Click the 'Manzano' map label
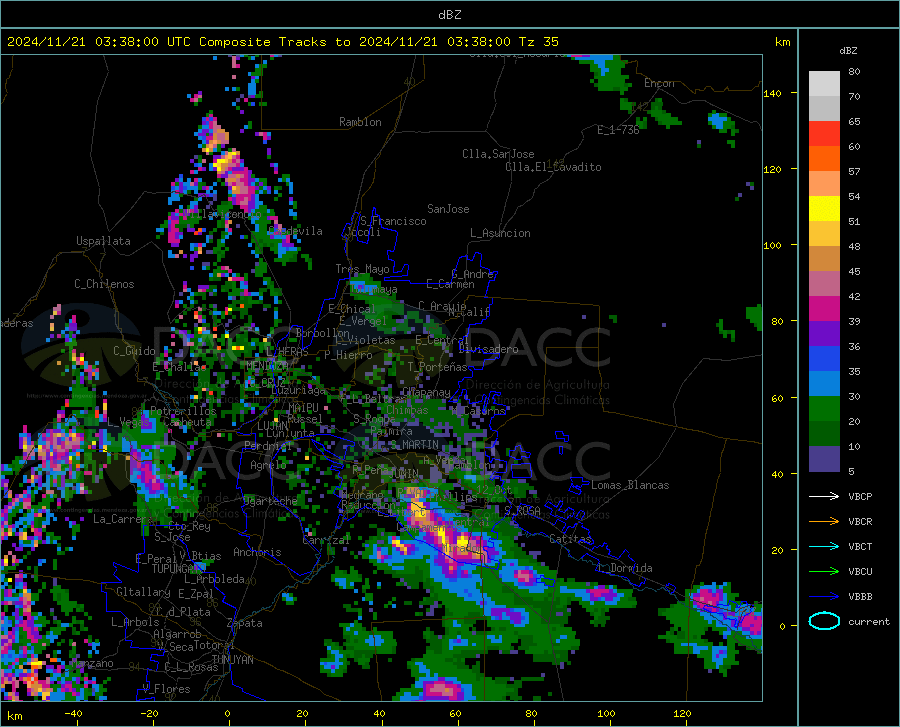Screen dimensions: 900x727 pos(92,663)
